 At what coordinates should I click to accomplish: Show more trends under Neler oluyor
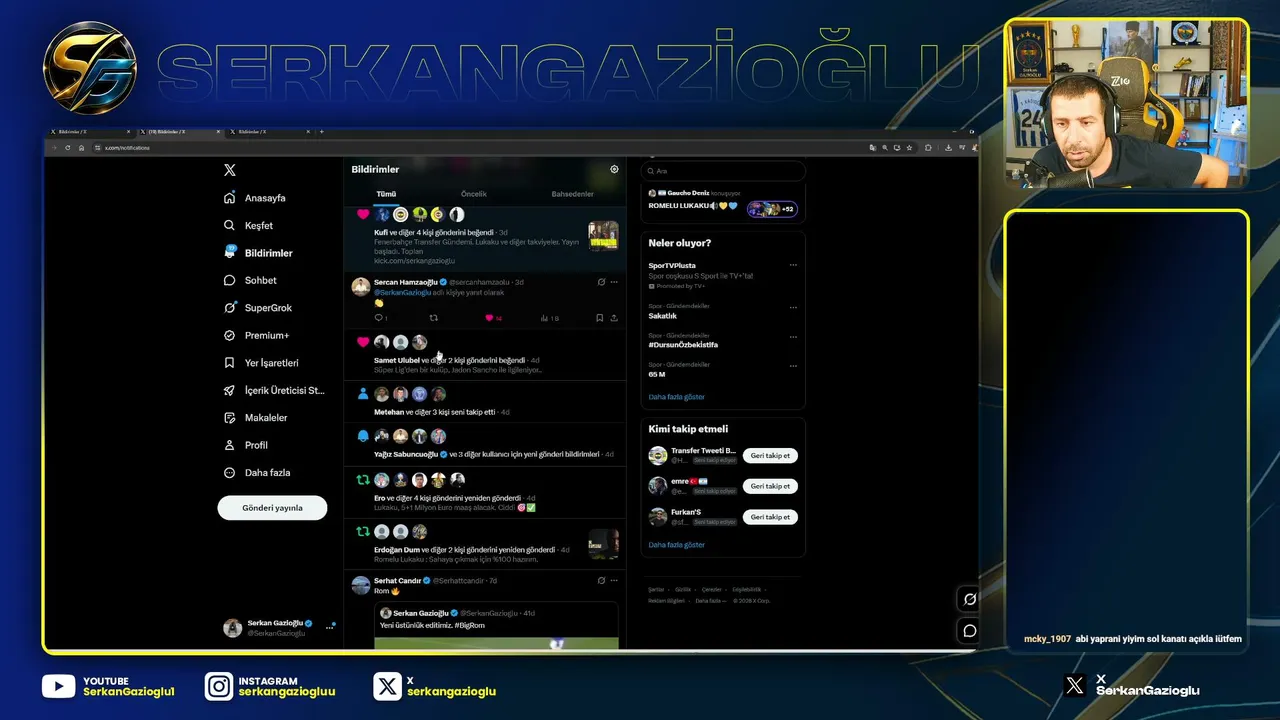pyautogui.click(x=677, y=397)
